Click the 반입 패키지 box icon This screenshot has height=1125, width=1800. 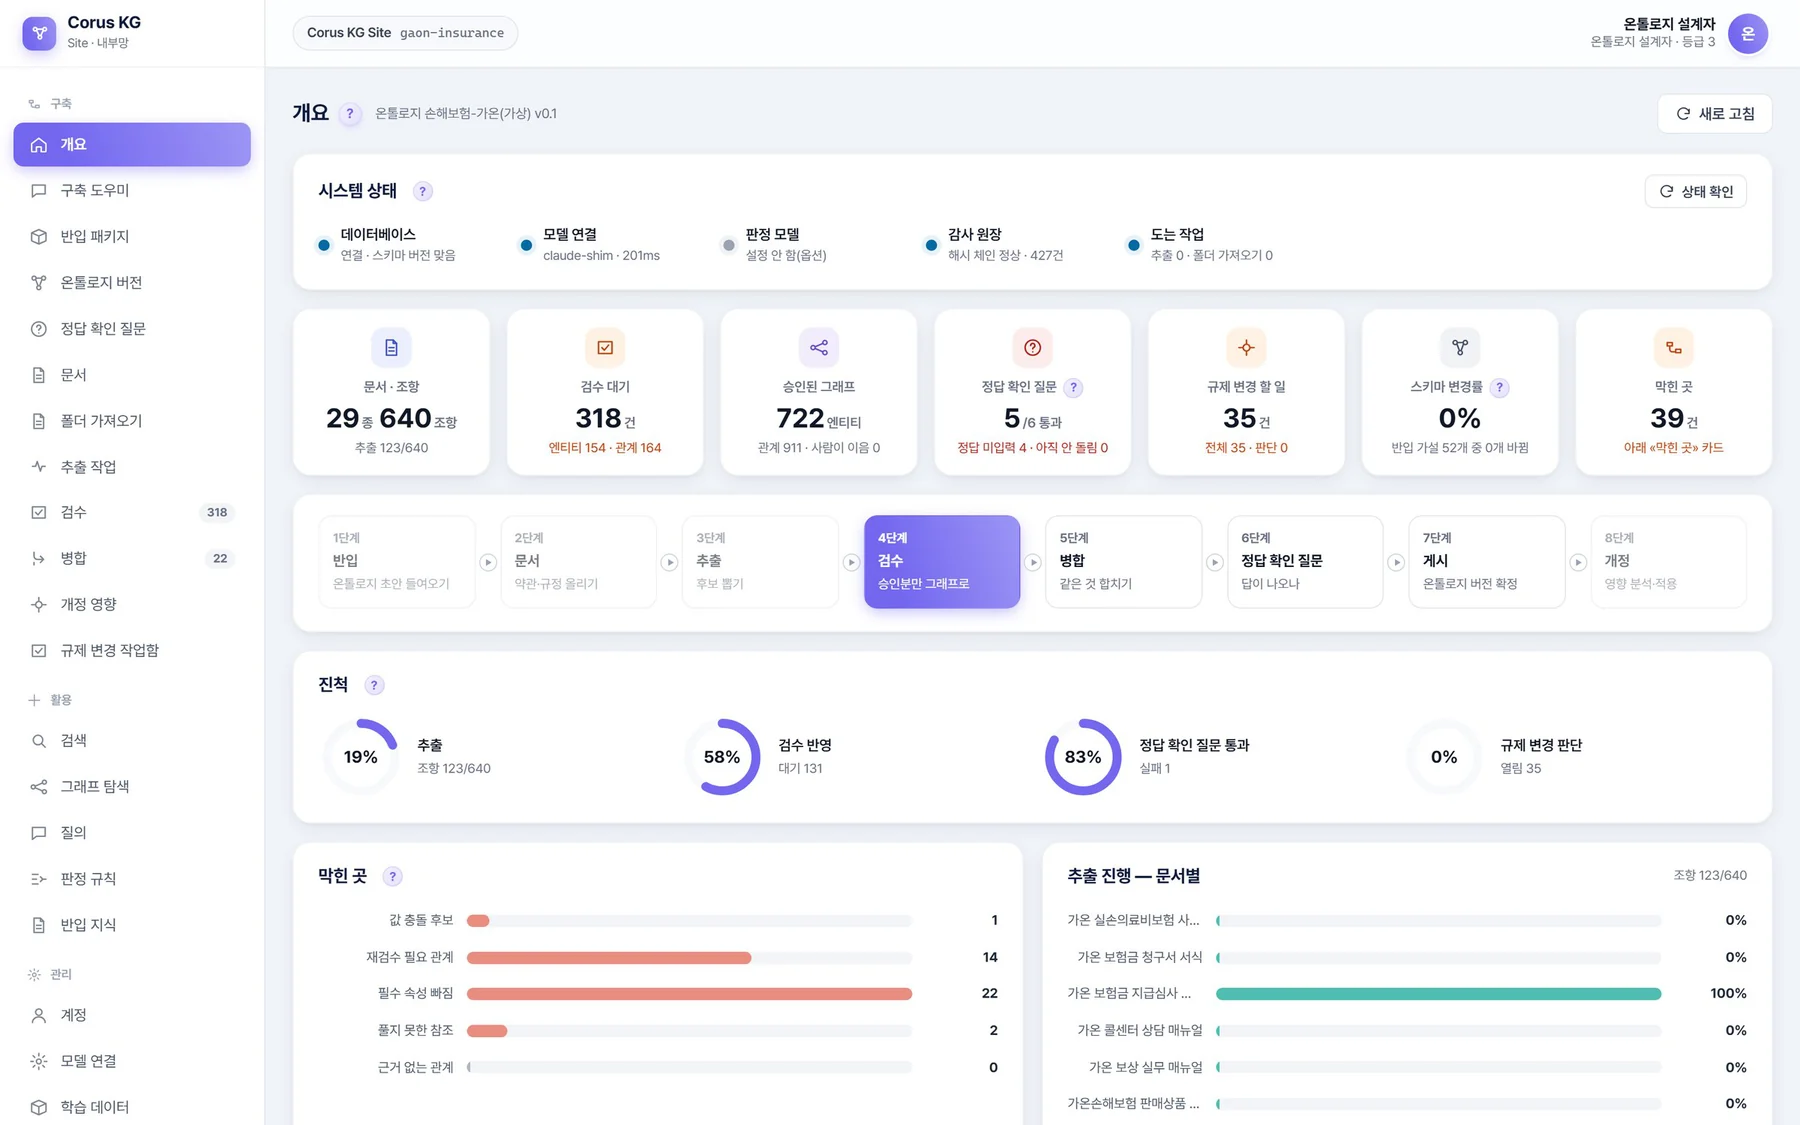pyautogui.click(x=39, y=237)
